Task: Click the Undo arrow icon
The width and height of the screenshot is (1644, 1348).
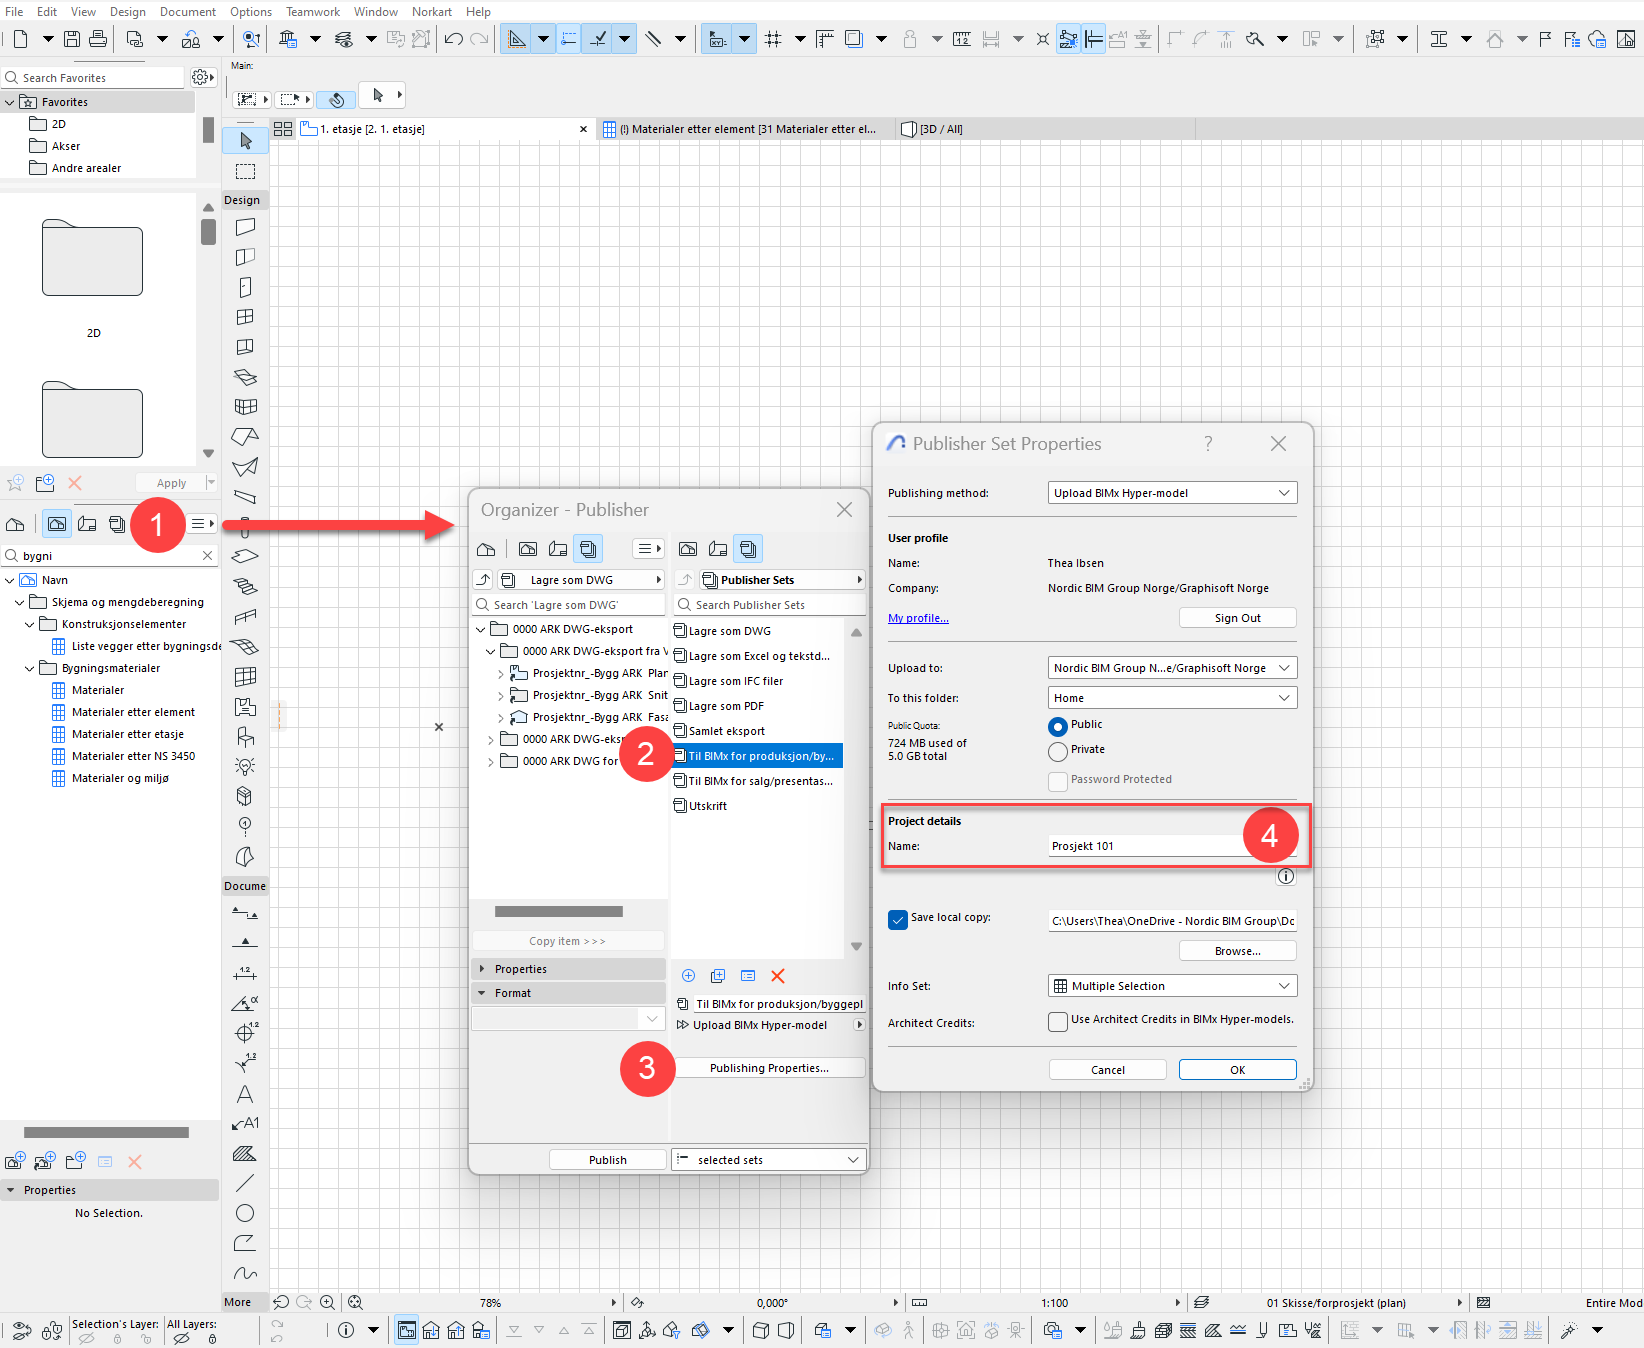Action: (x=453, y=39)
